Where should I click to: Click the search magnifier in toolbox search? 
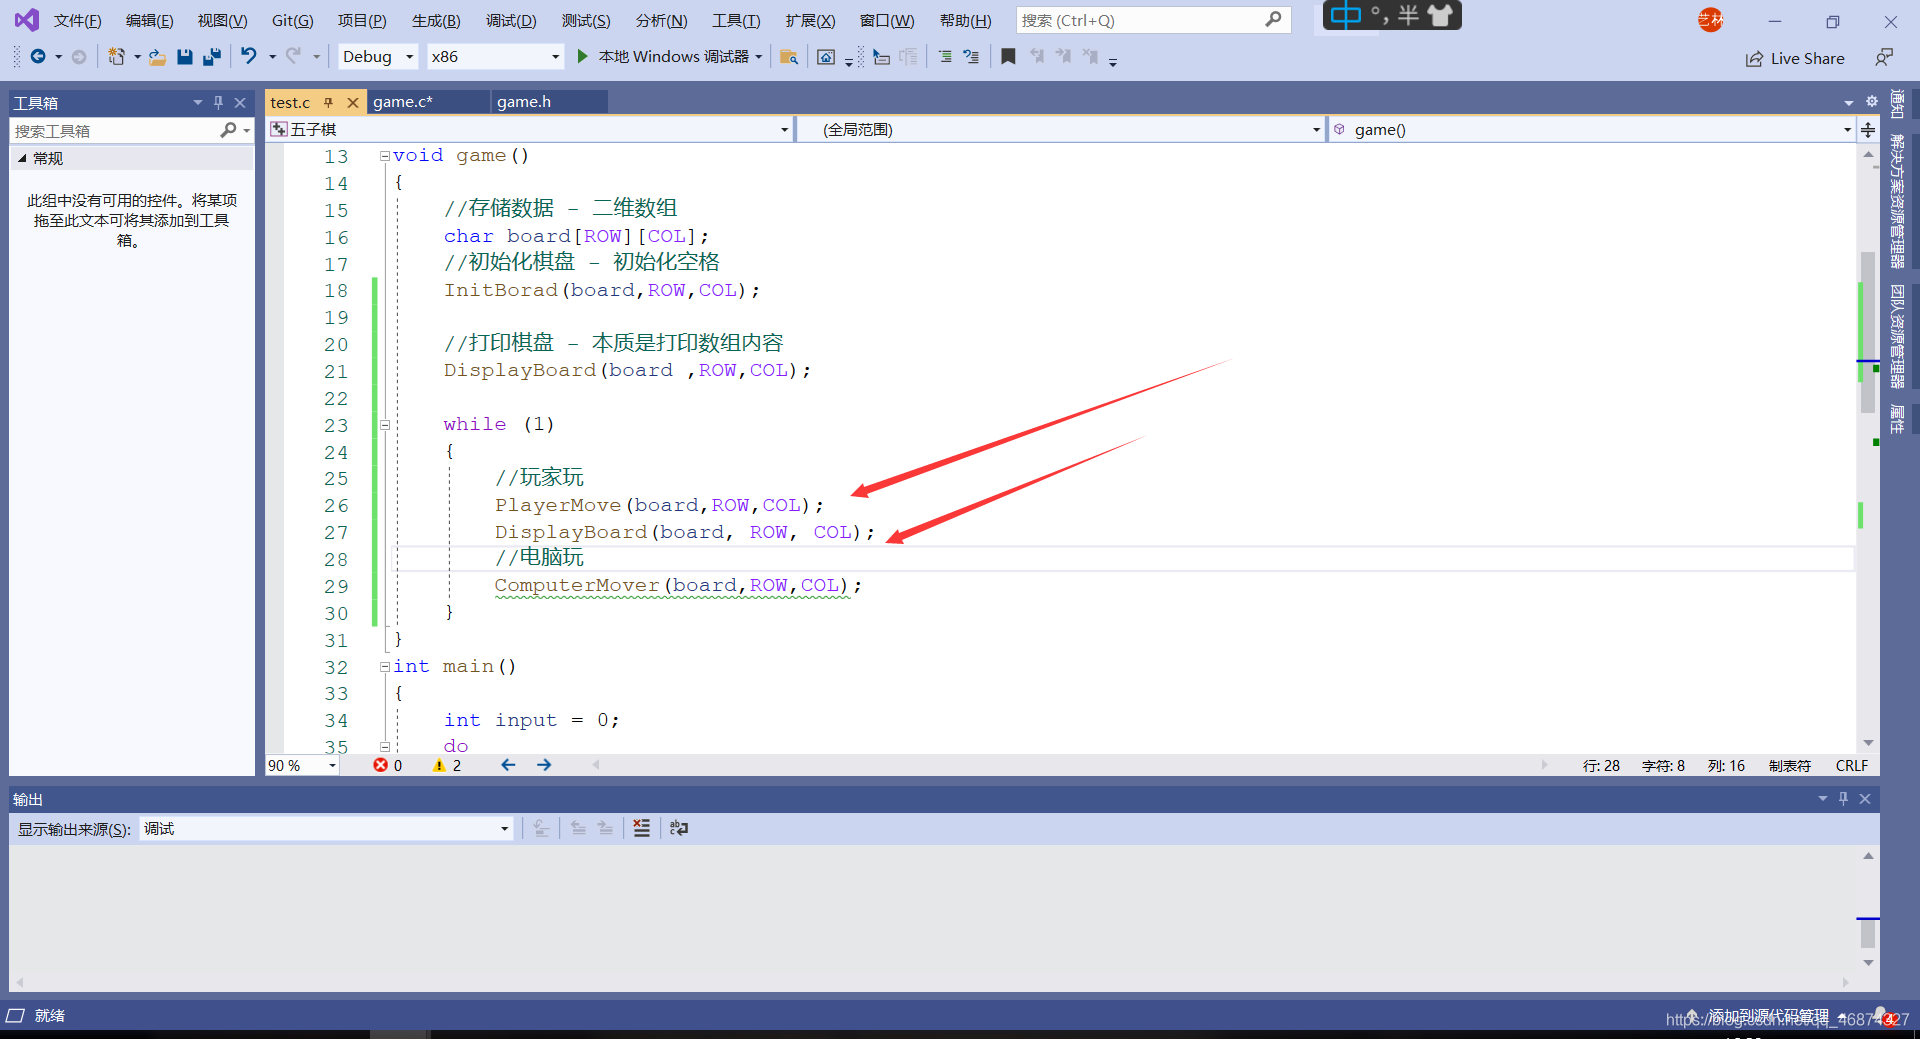(x=228, y=130)
